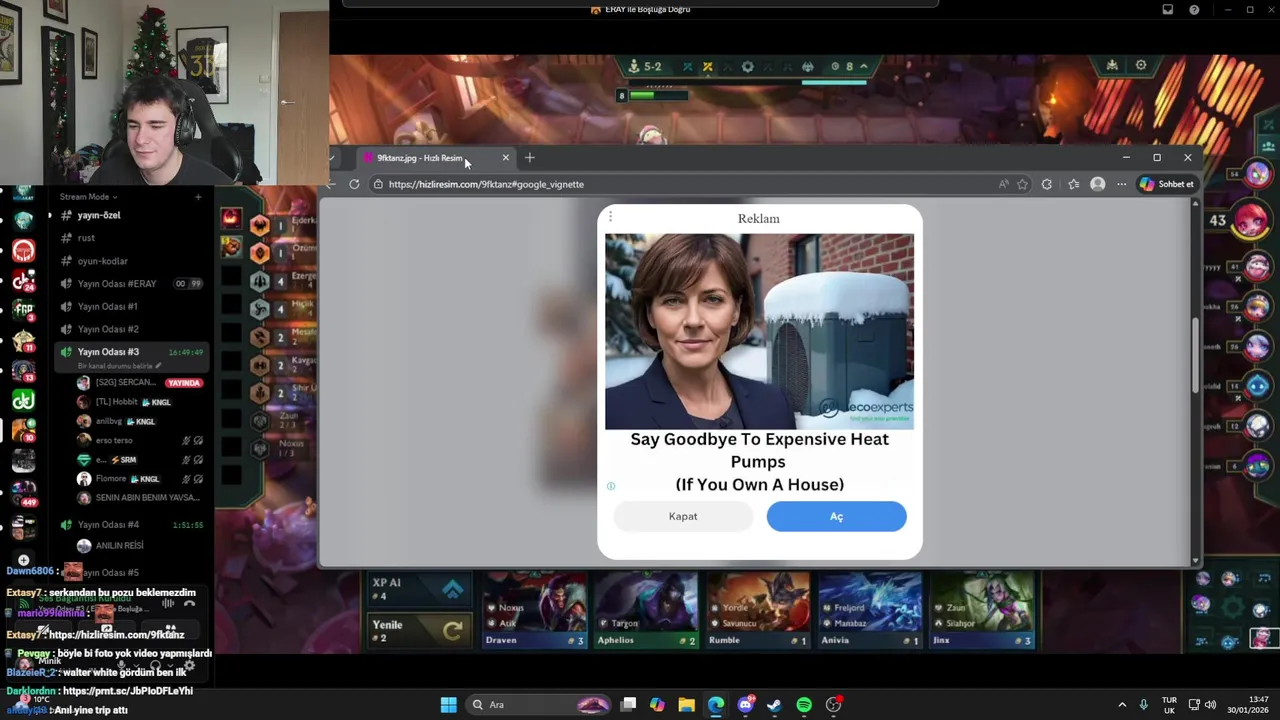This screenshot has height=720, width=1280.
Task: Show hidden system tray icons
Action: [x=1122, y=705]
